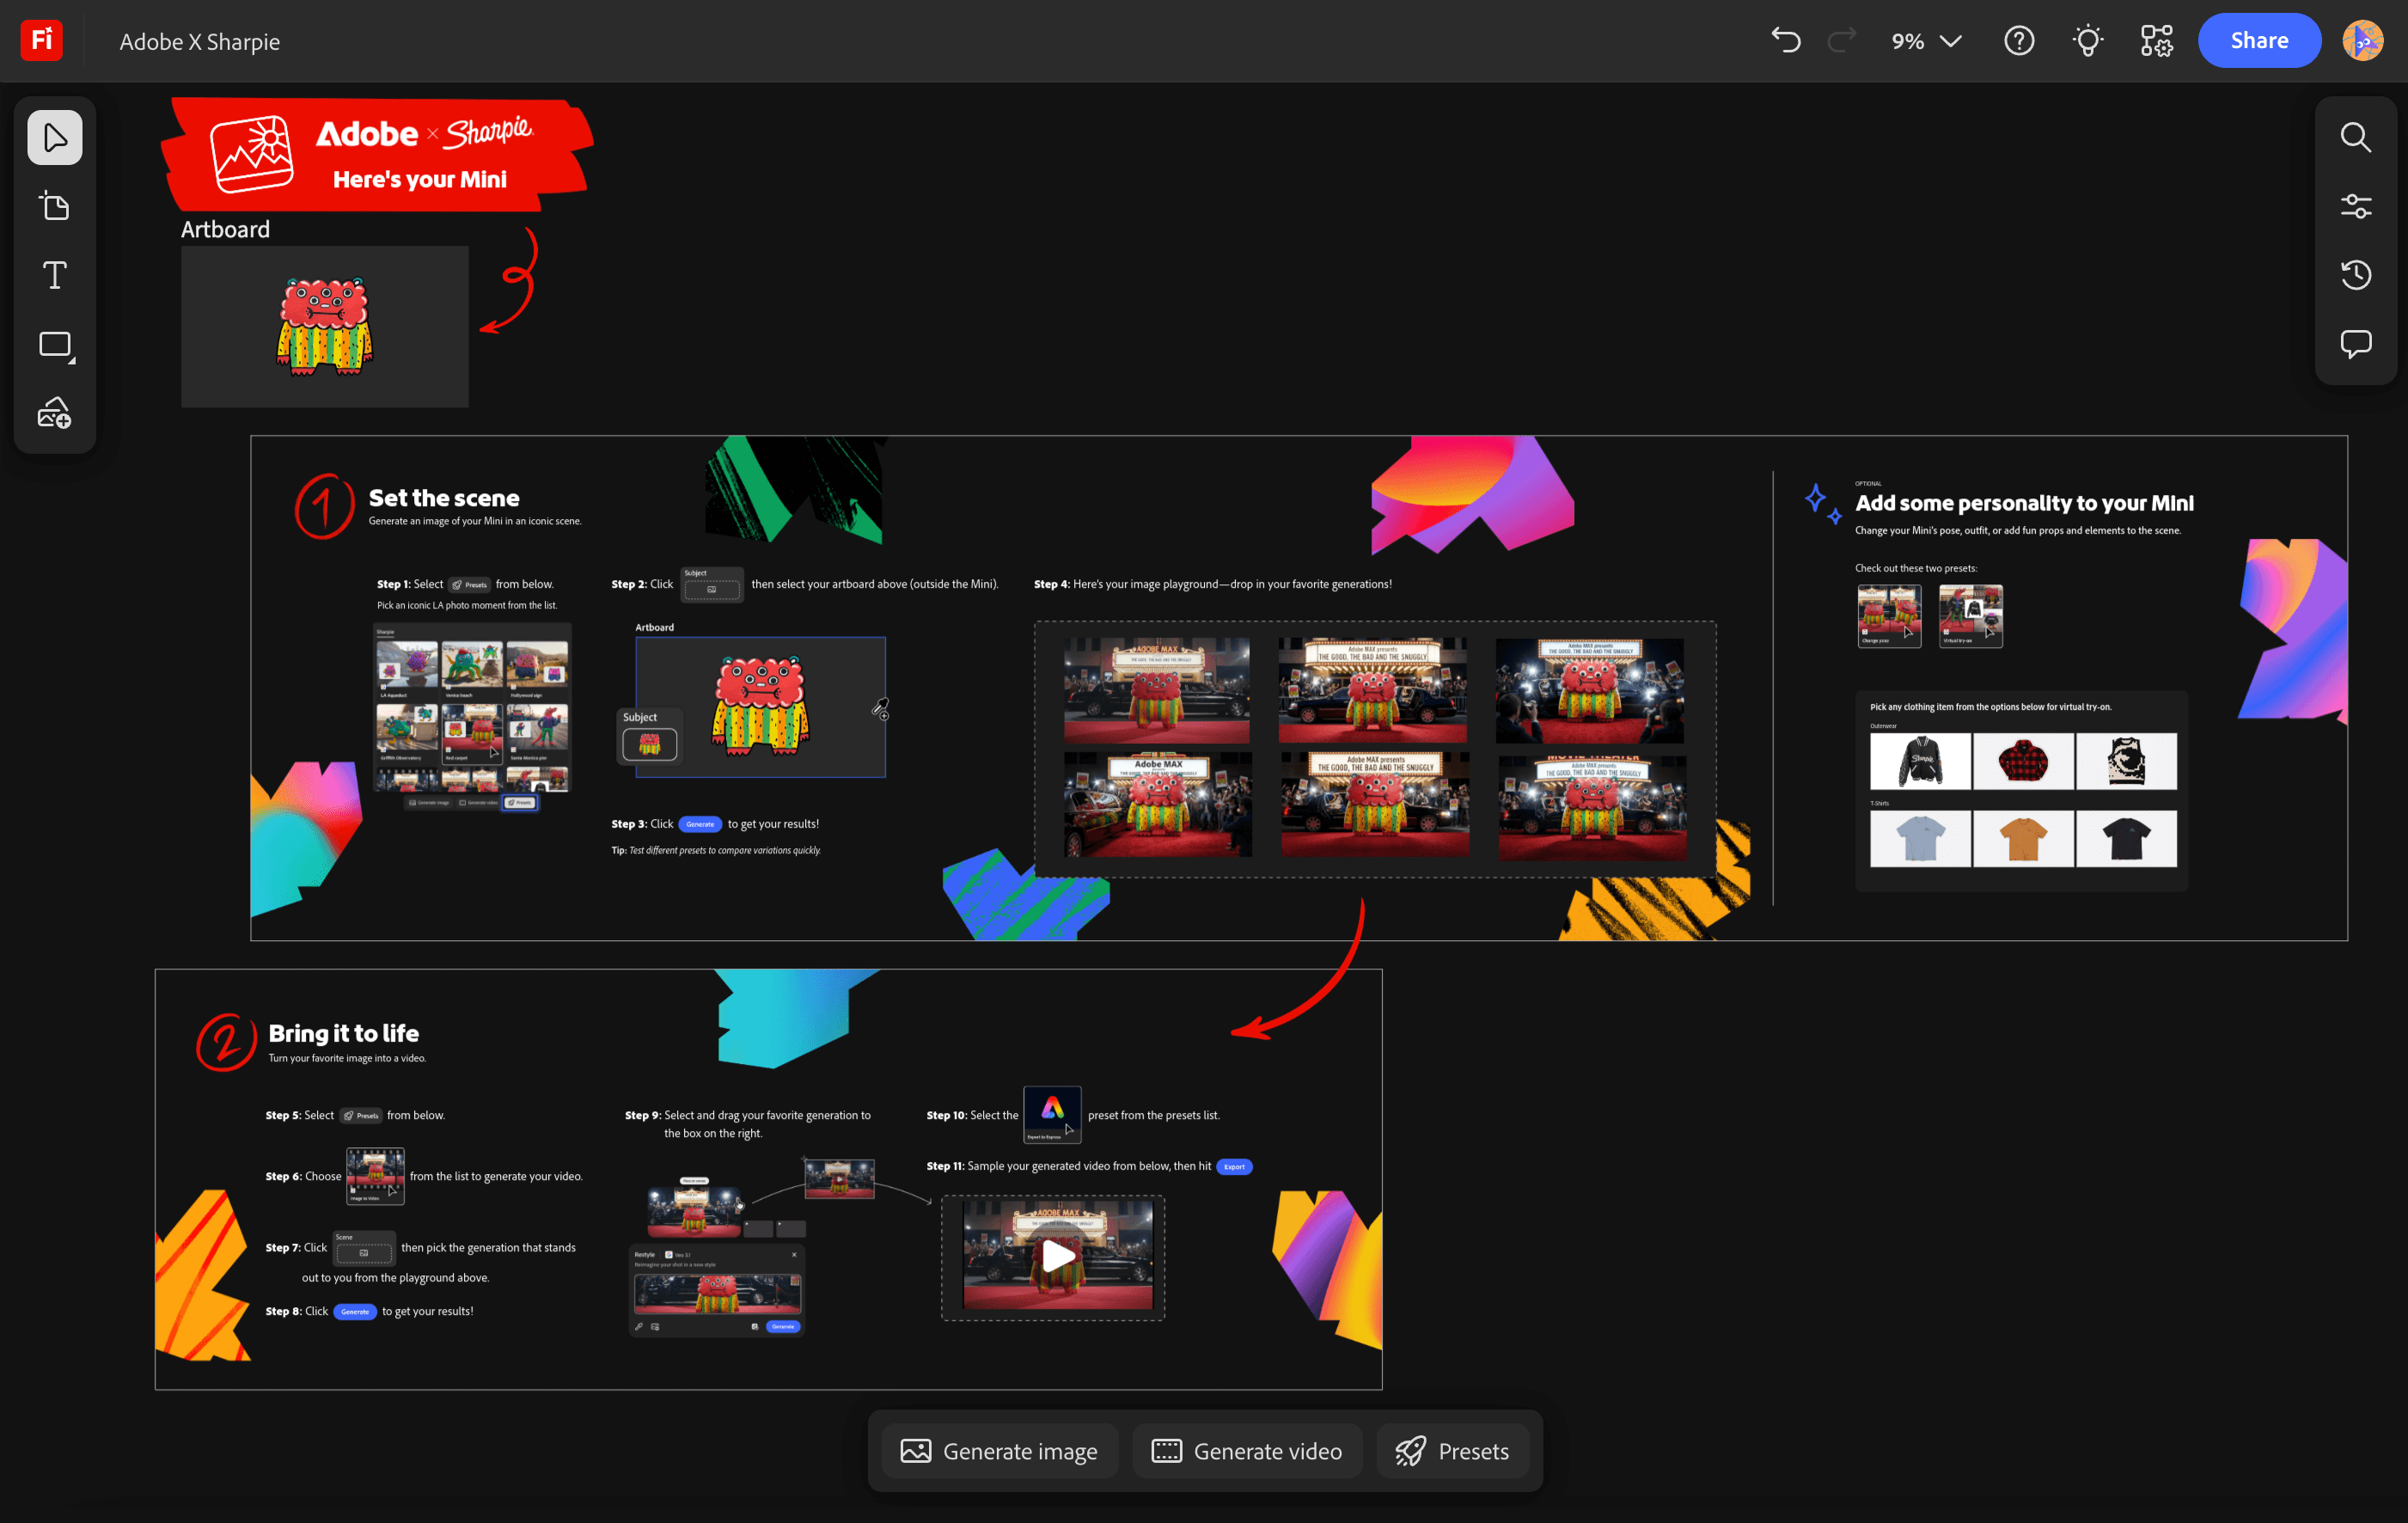Choose the Text tool in the toolbar

55,275
